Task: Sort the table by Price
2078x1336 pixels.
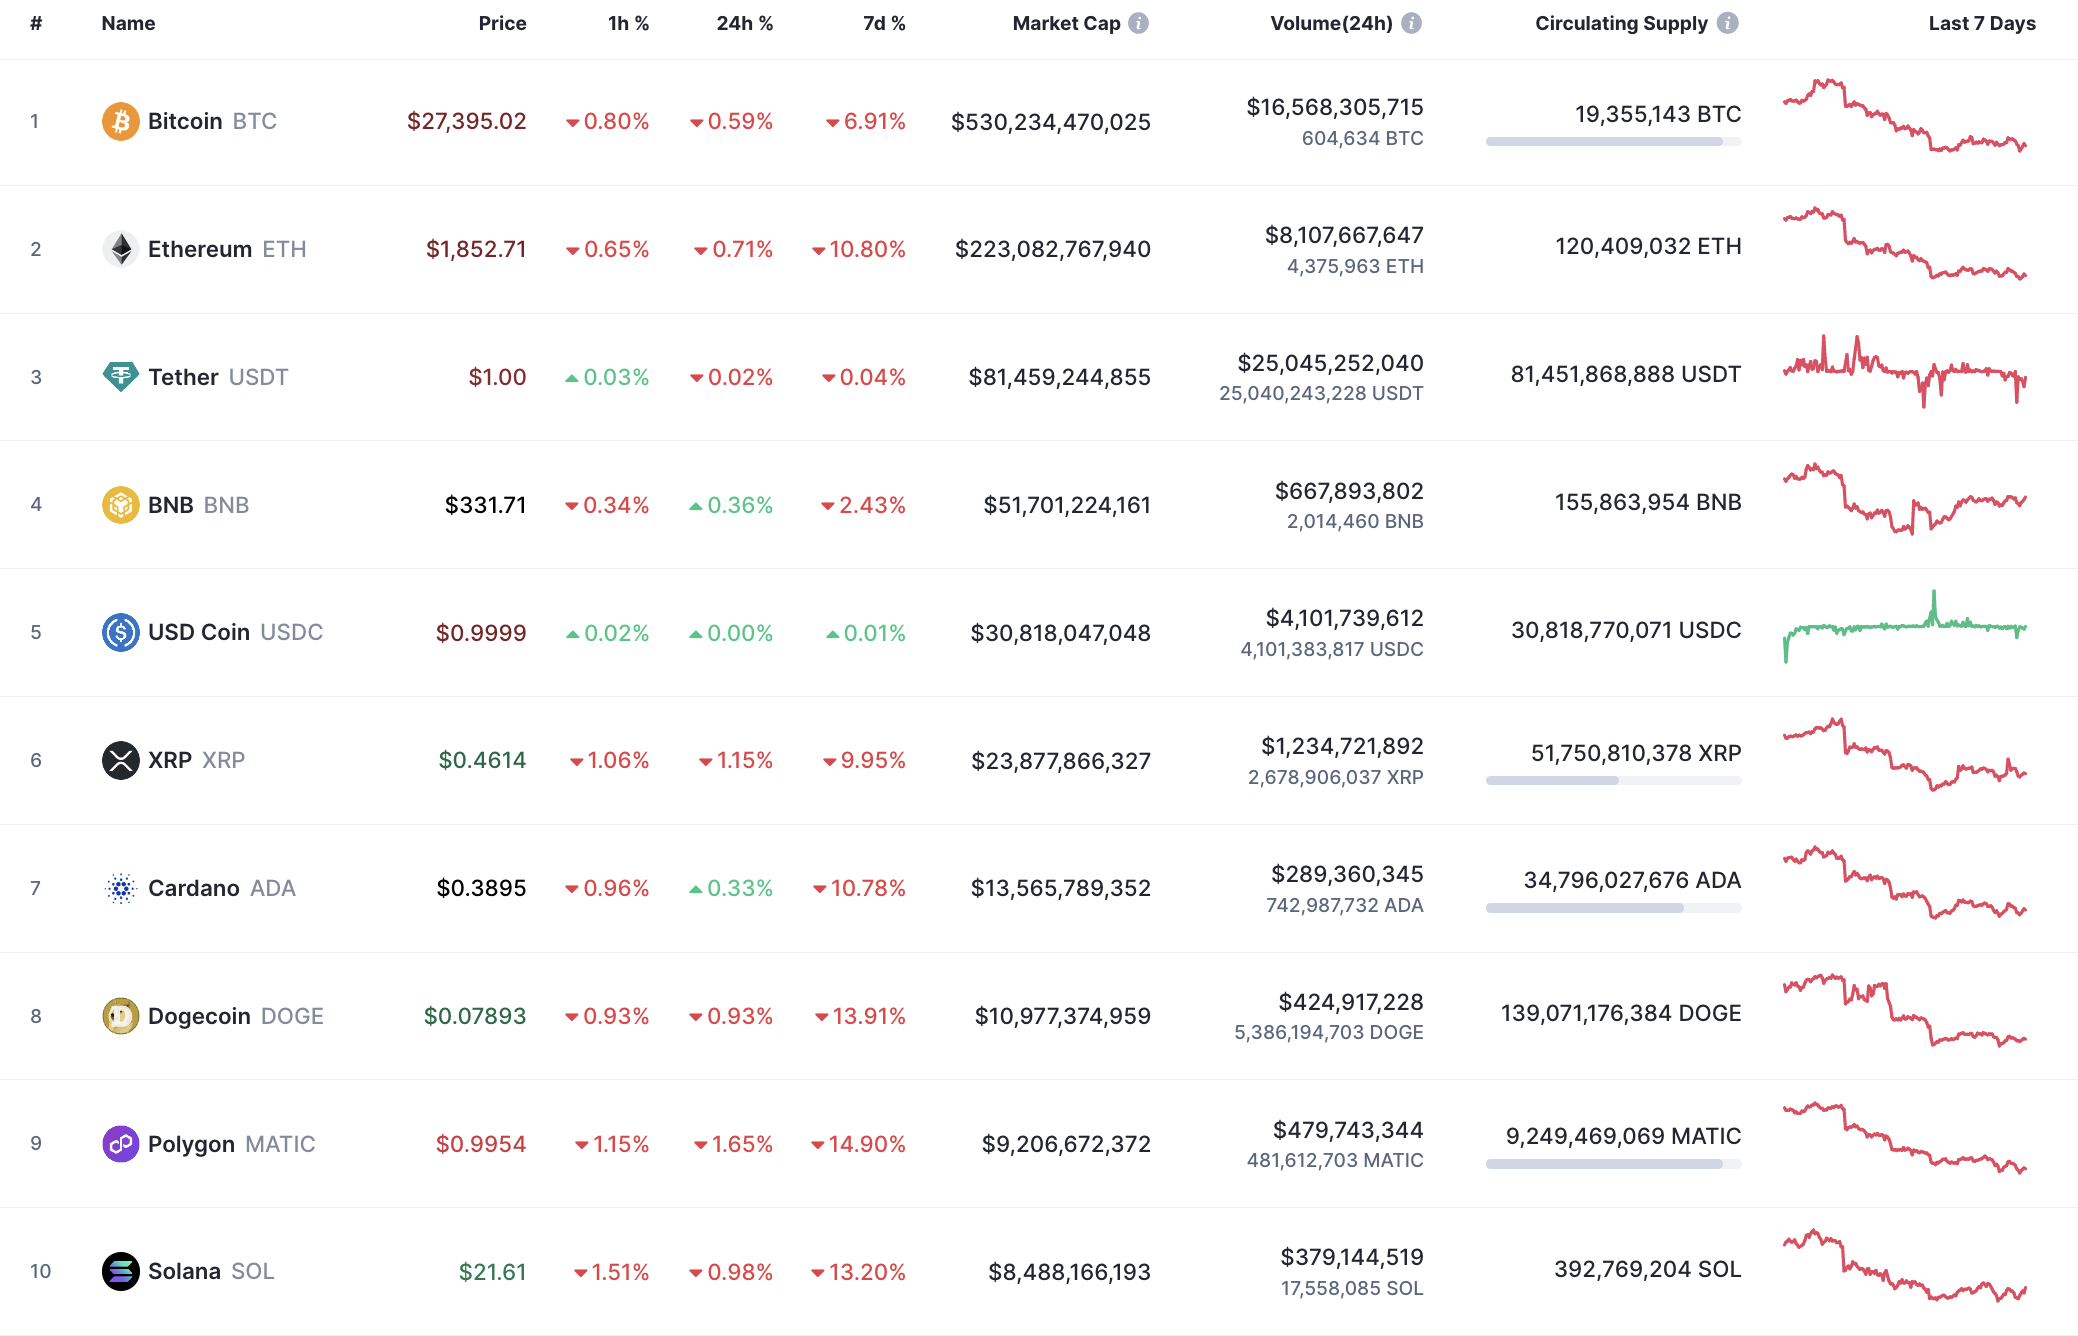Action: pos(503,22)
